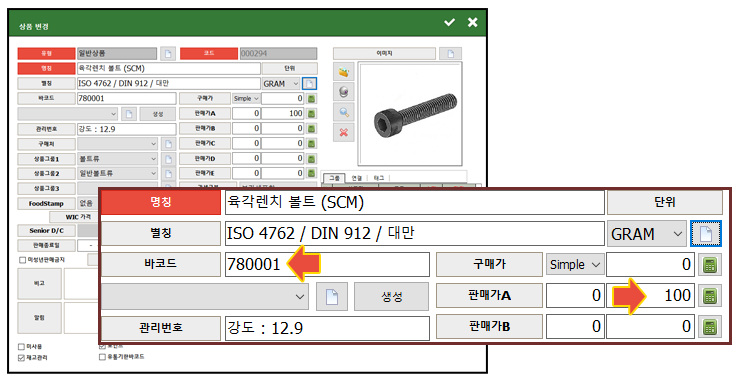Click the 판매종료일 button
Image resolution: width=740 pixels, height=384 pixels.
(x=46, y=245)
